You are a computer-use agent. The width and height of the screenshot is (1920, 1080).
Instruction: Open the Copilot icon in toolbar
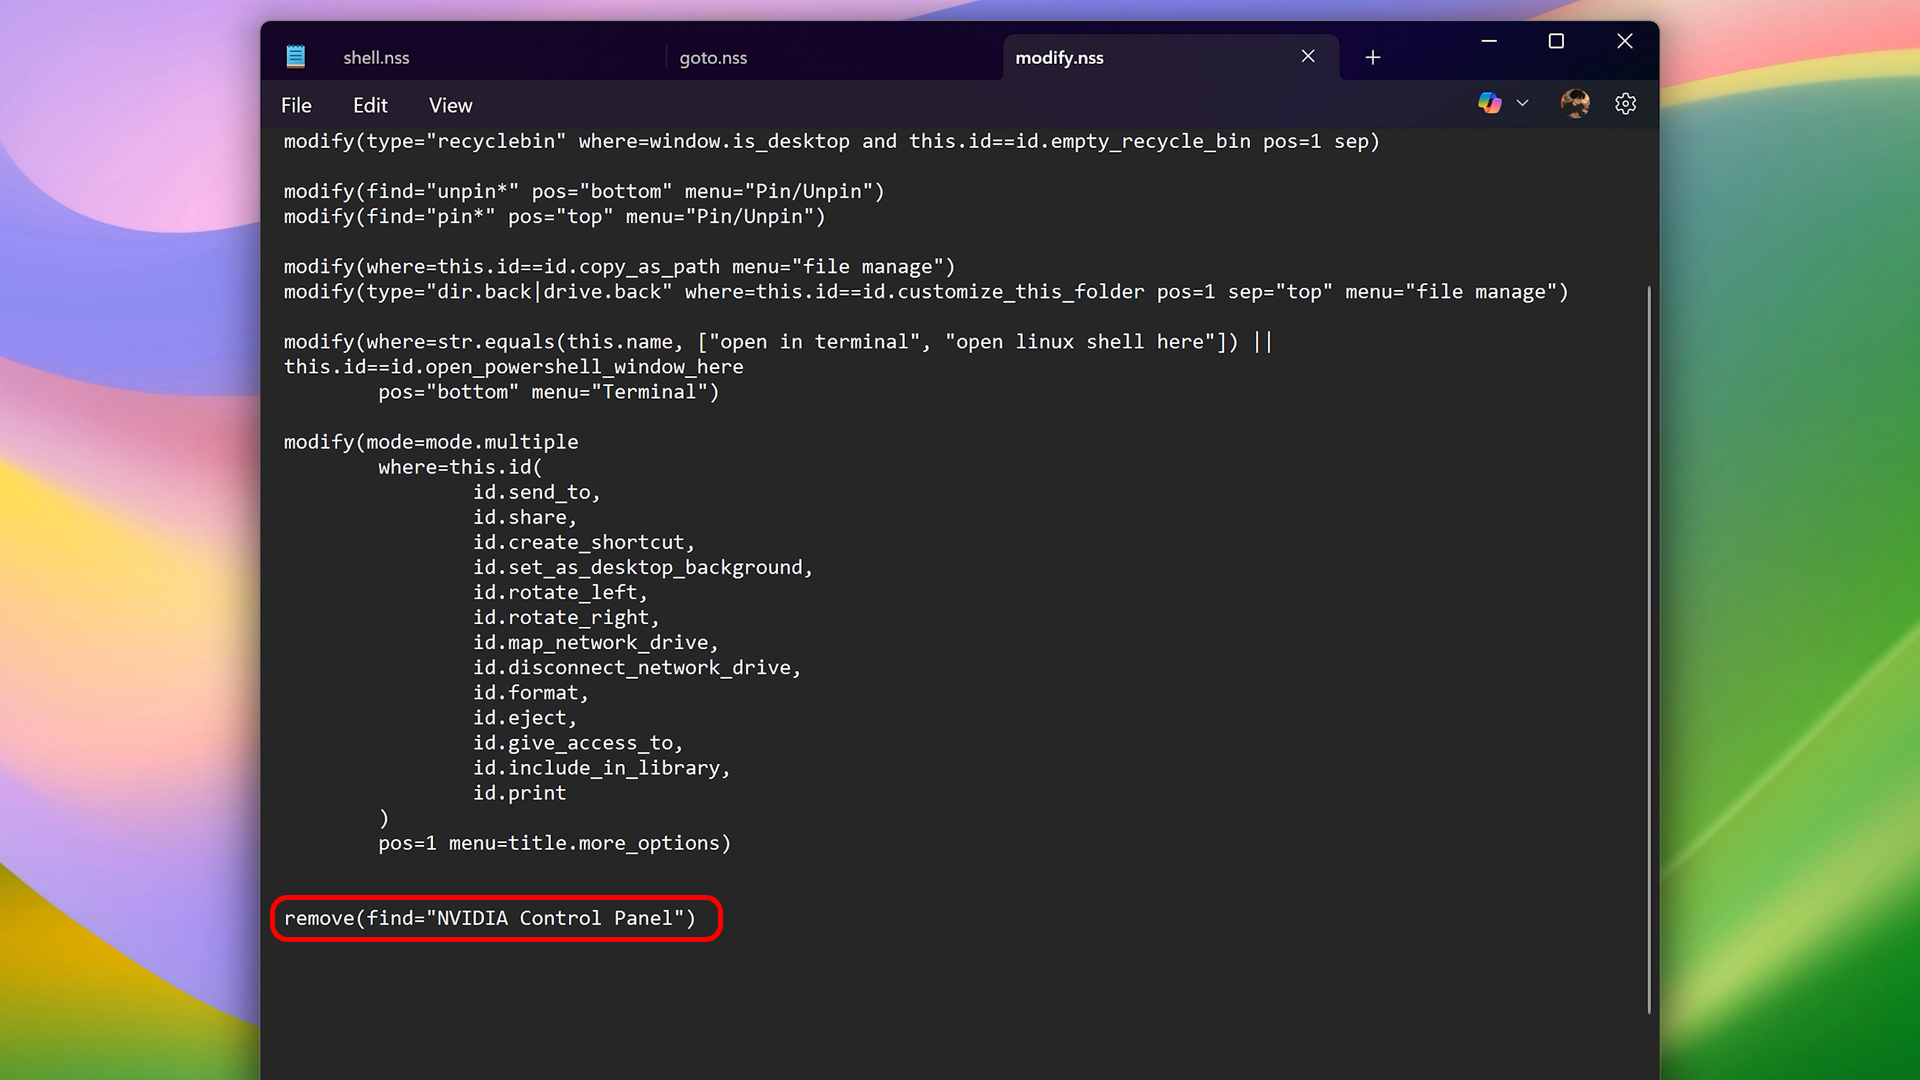[x=1489, y=103]
